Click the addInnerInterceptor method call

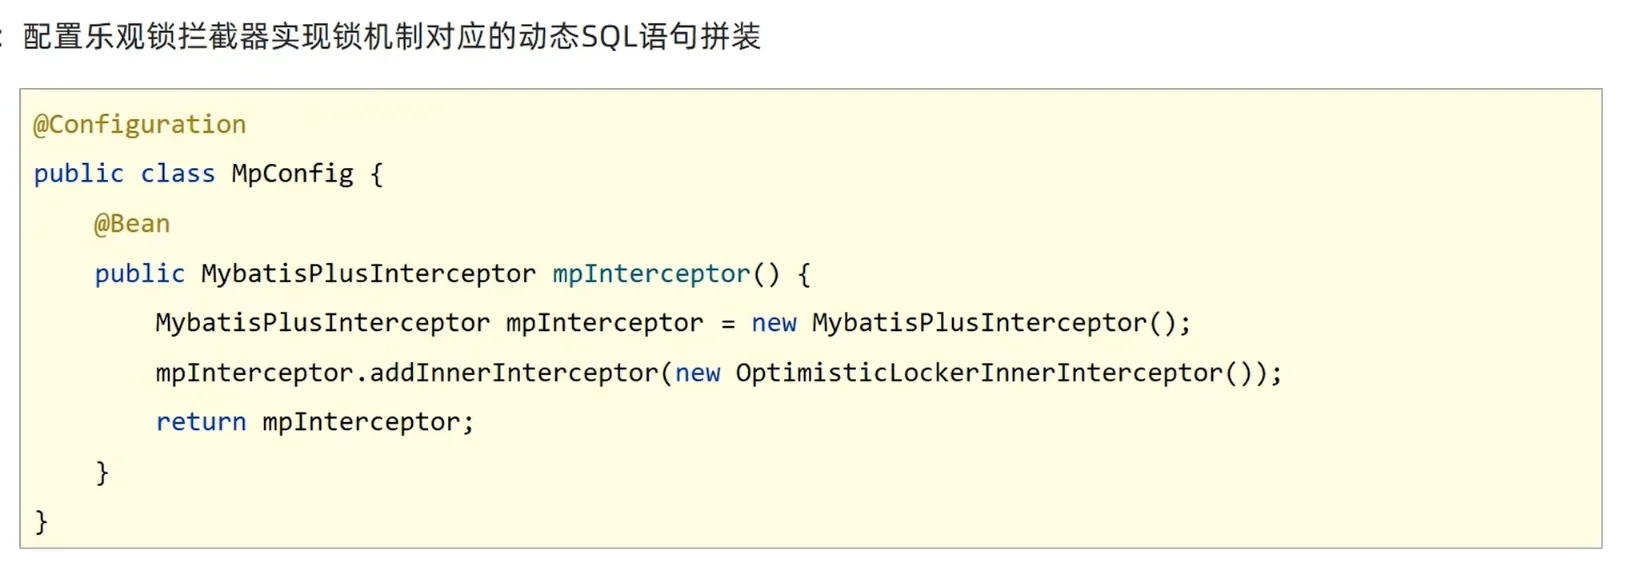(x=515, y=373)
